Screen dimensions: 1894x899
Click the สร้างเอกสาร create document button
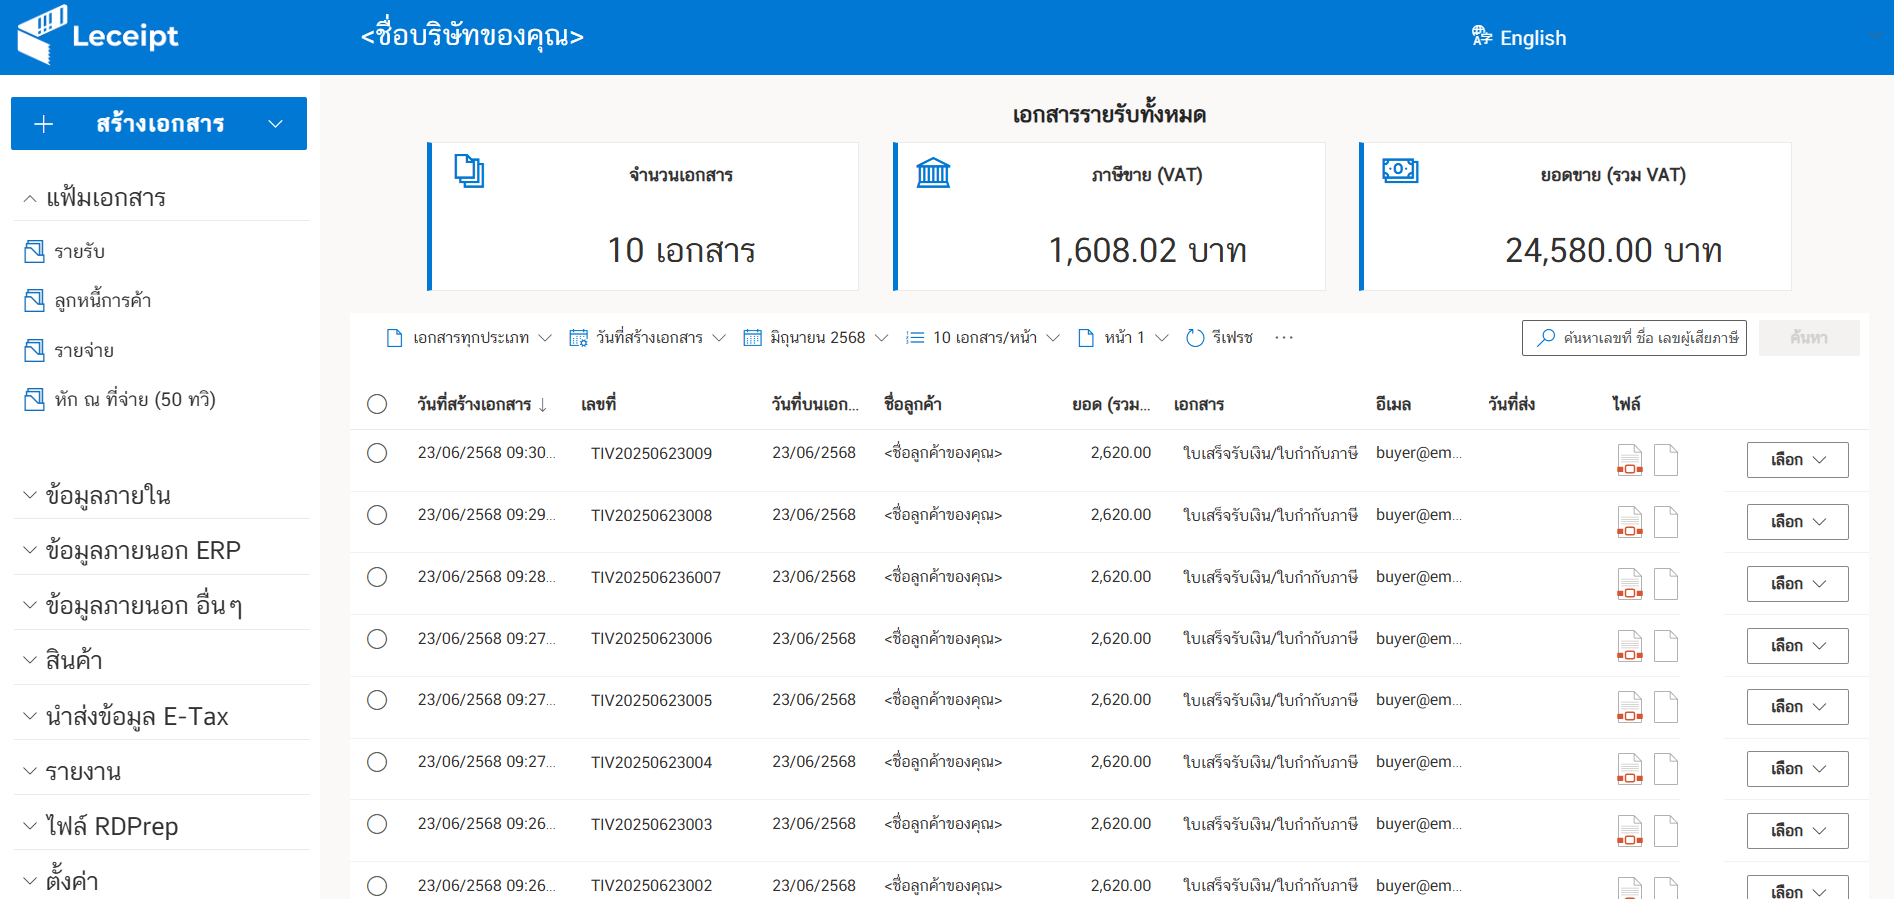[x=159, y=124]
